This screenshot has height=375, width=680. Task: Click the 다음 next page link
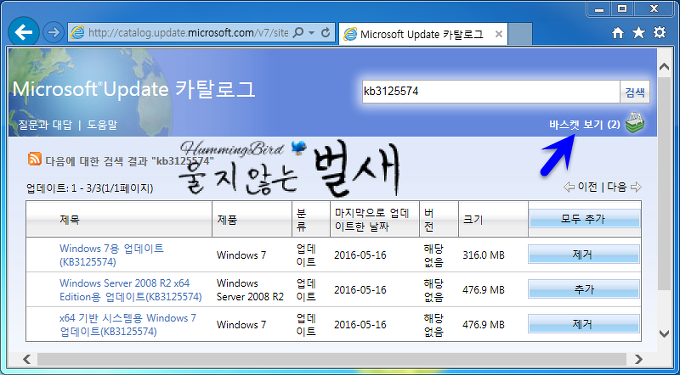pyautogui.click(x=617, y=187)
